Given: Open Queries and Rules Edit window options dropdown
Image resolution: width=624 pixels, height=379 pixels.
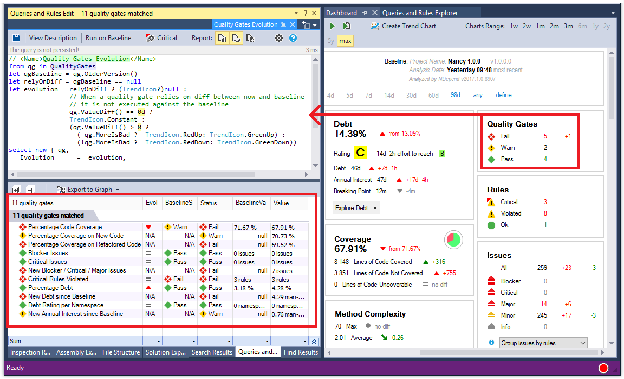Looking at the screenshot, I should pyautogui.click(x=296, y=13).
